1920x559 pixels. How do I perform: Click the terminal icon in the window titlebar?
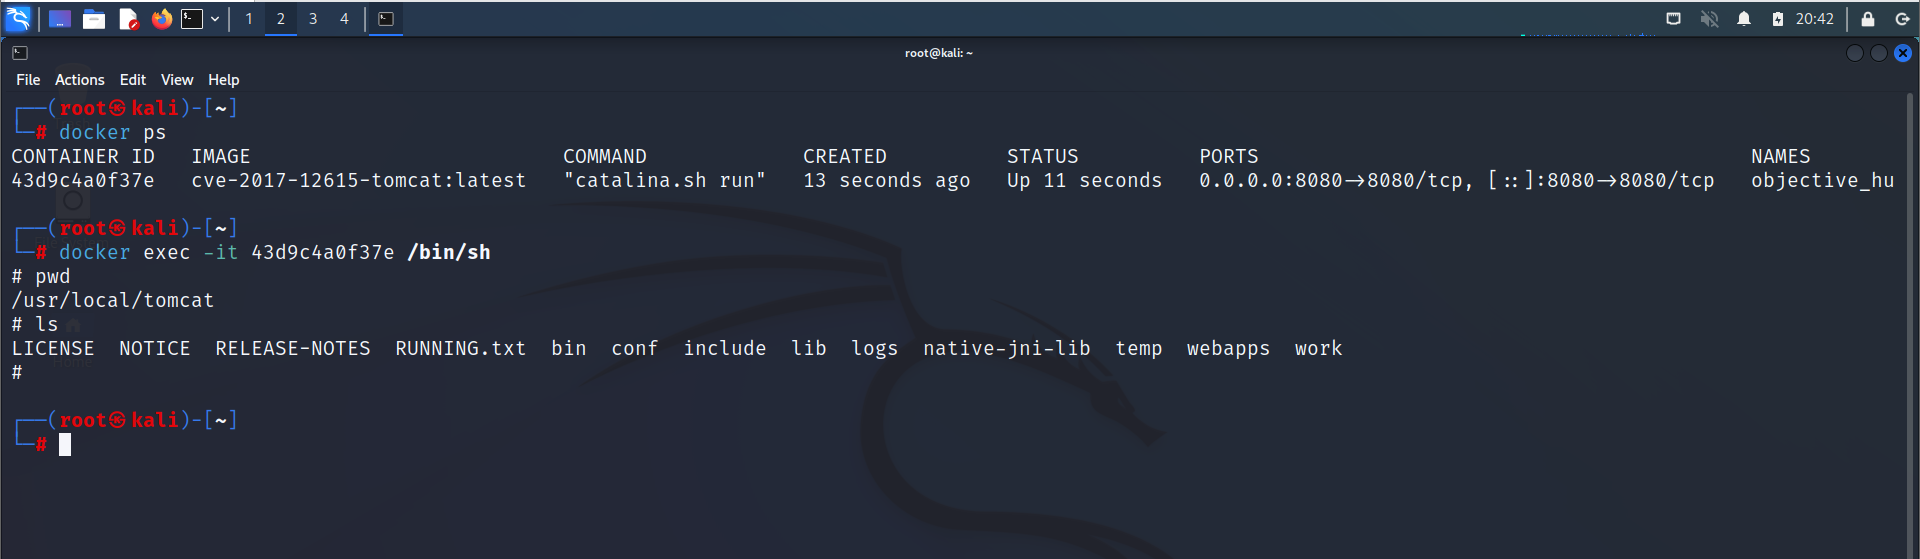click(20, 53)
